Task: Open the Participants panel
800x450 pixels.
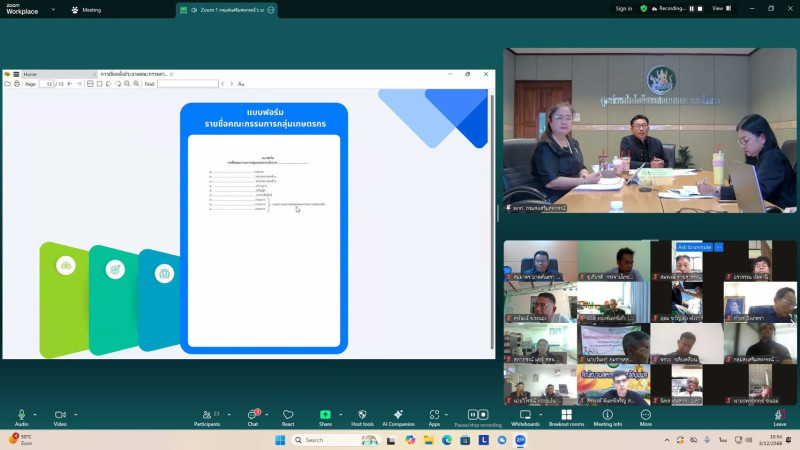Action: click(206, 415)
